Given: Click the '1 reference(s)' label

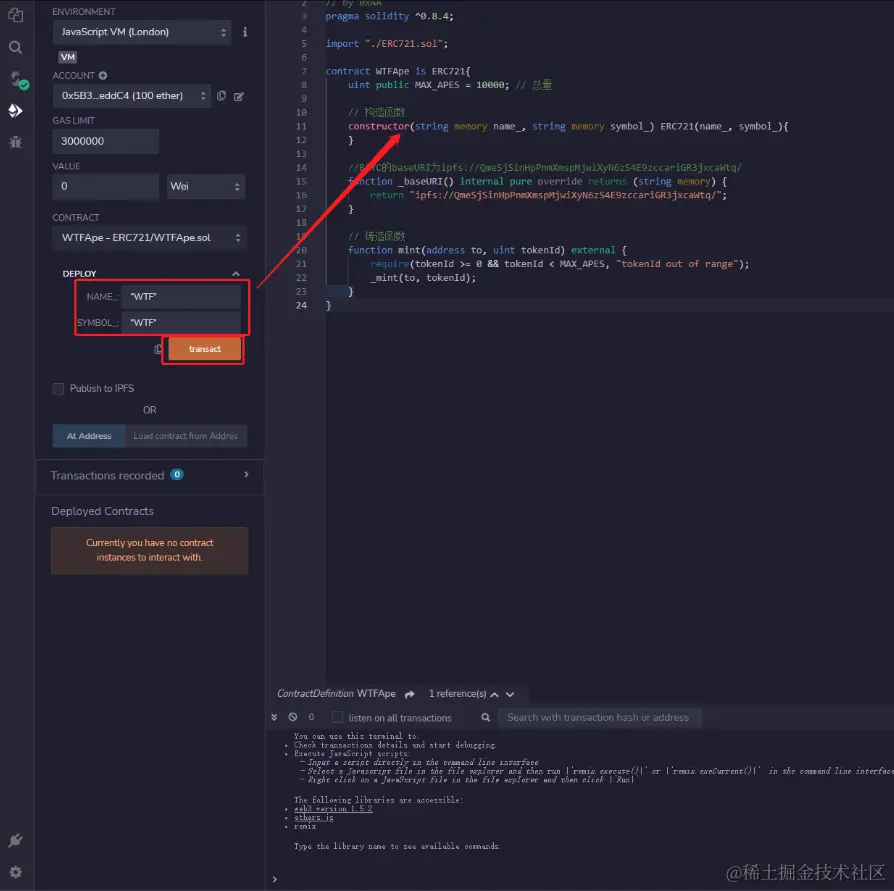Looking at the screenshot, I should (458, 694).
